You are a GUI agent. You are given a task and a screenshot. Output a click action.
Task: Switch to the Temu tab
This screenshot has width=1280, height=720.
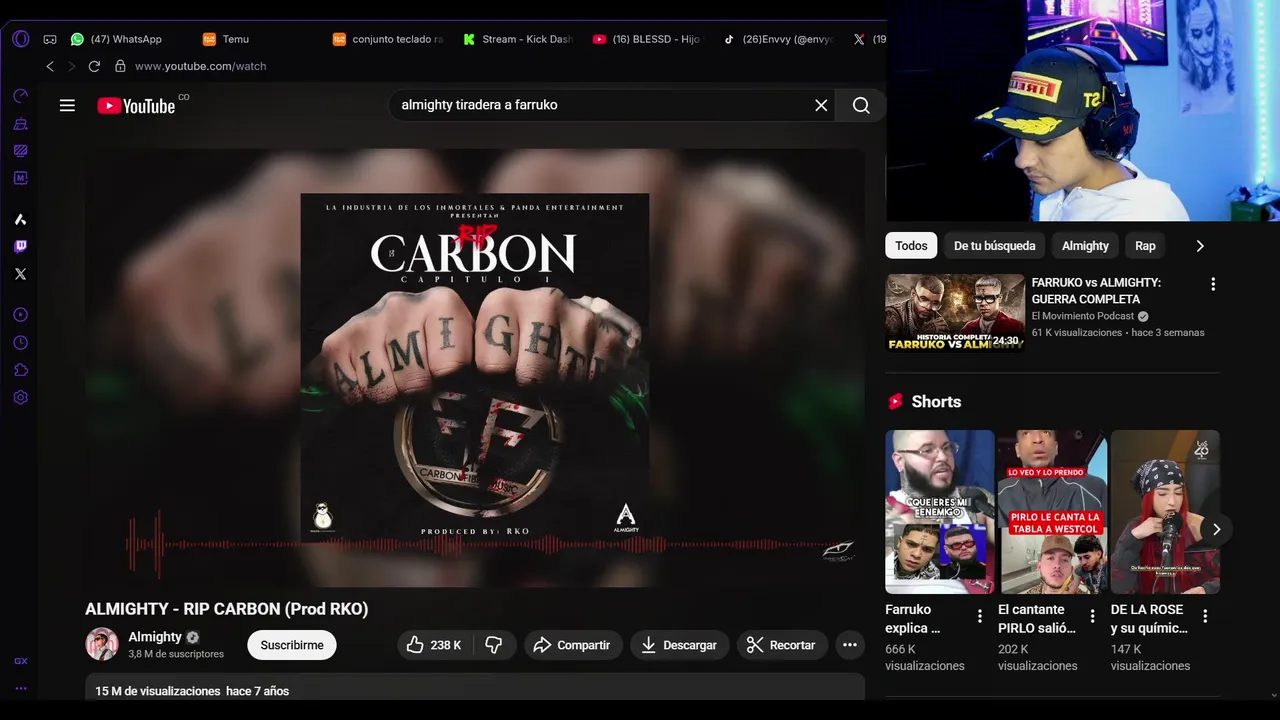click(x=227, y=39)
